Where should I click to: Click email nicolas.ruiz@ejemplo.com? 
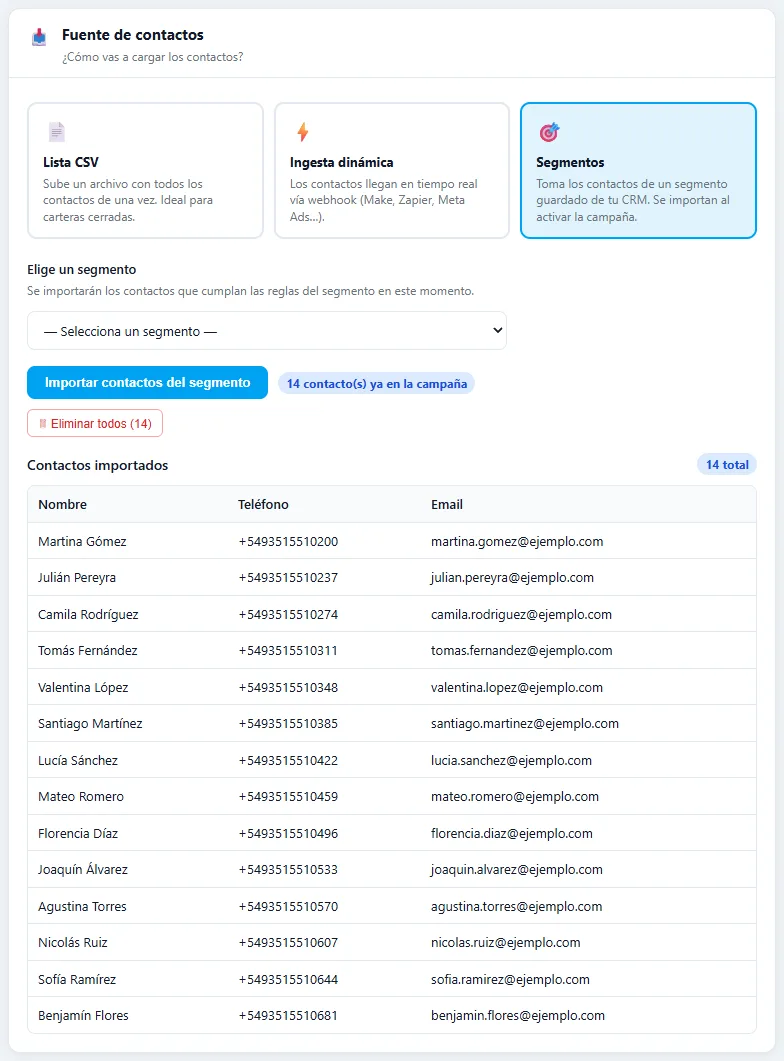click(x=506, y=943)
